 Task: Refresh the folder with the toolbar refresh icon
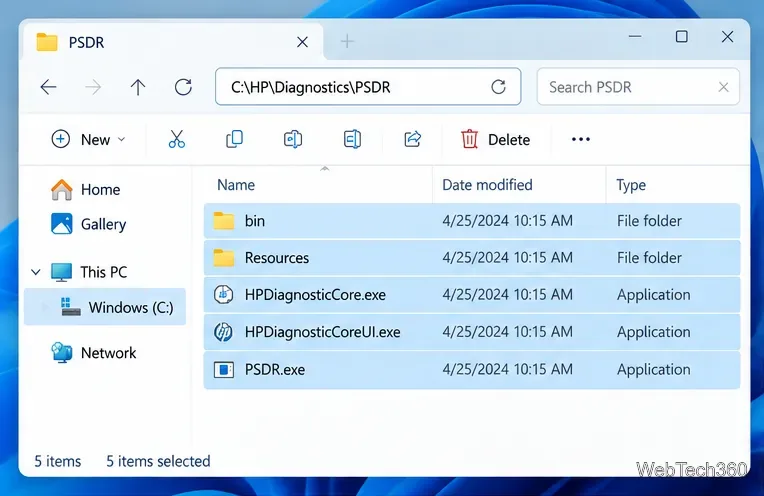pyautogui.click(x=183, y=87)
